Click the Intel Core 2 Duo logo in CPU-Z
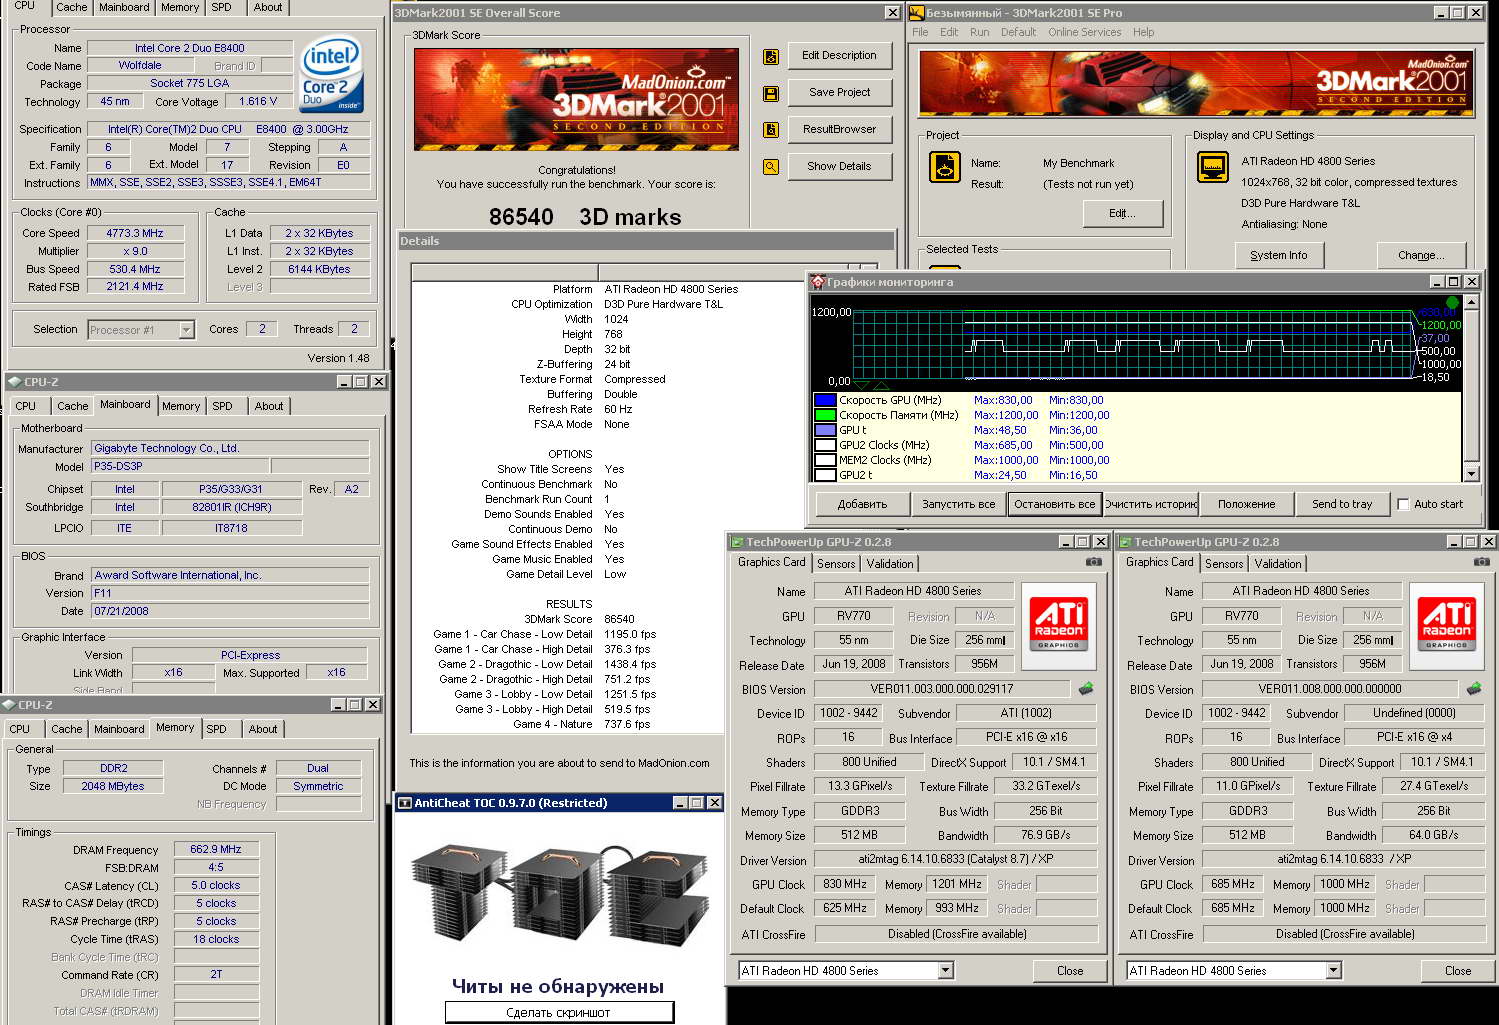This screenshot has width=1499, height=1025. point(331,75)
